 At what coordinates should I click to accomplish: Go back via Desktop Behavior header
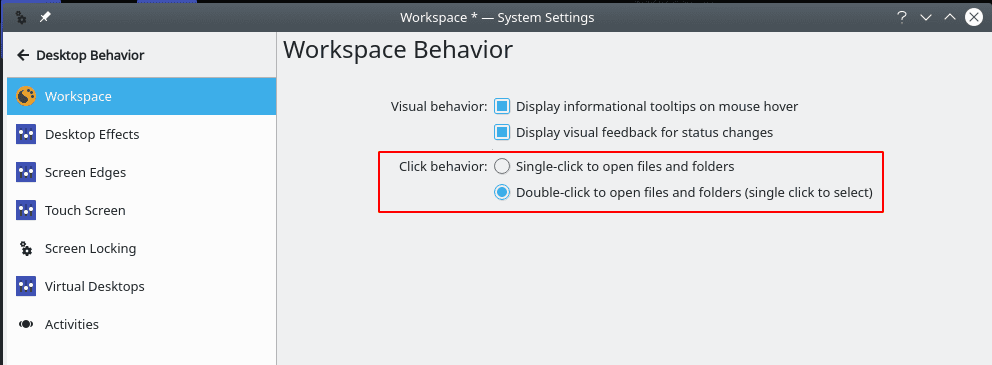point(90,55)
